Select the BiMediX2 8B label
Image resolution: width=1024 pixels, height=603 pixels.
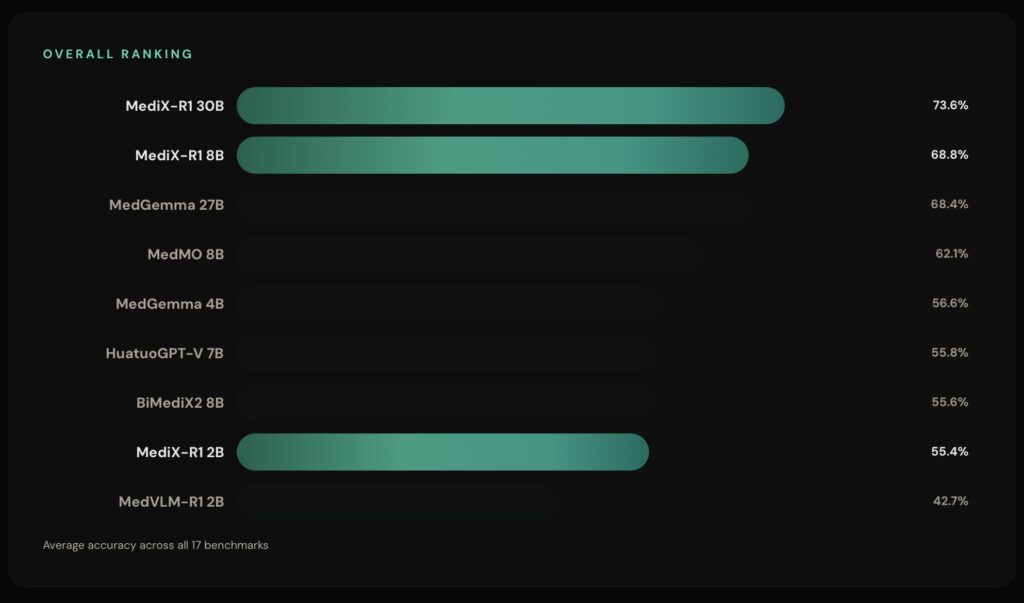[x=179, y=403]
